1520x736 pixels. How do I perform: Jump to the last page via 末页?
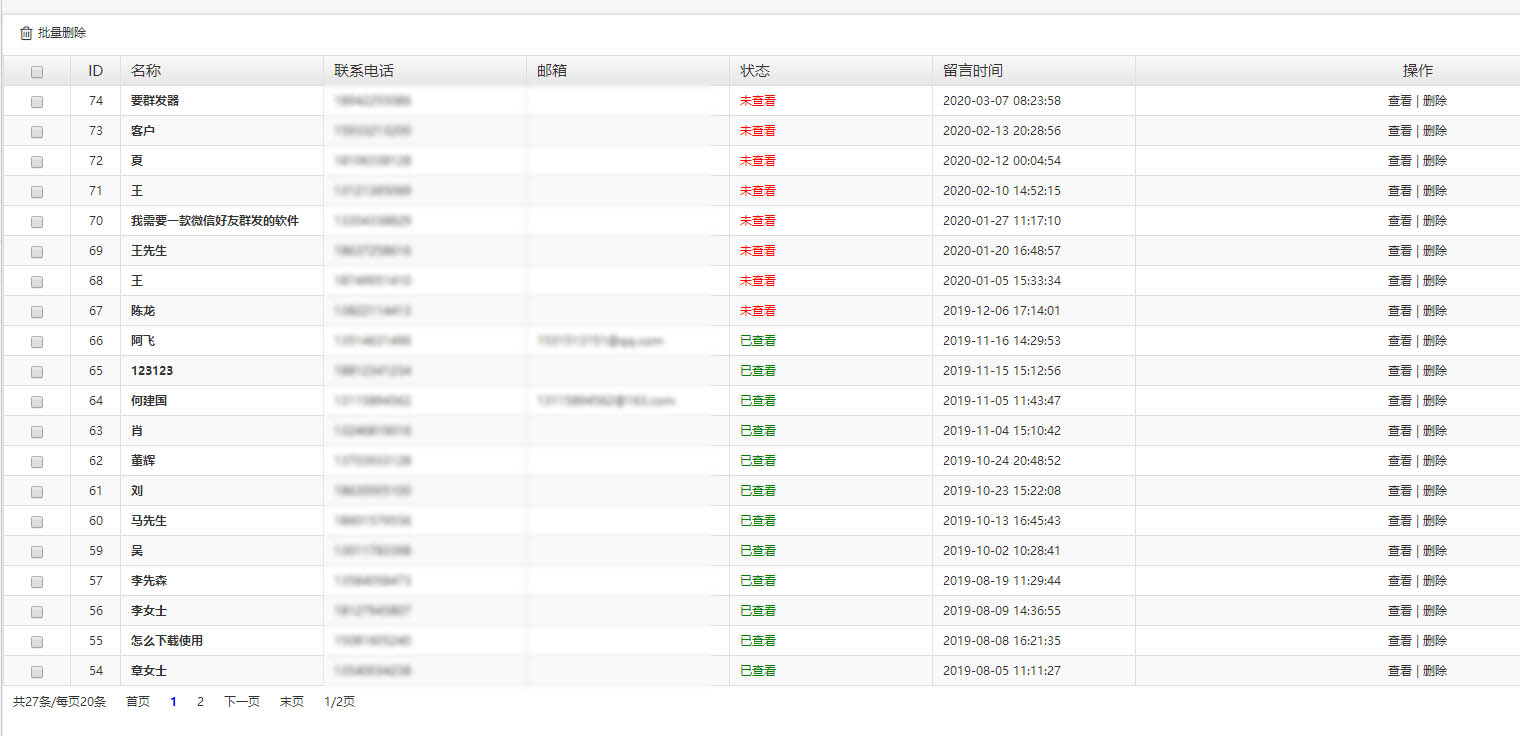click(292, 702)
